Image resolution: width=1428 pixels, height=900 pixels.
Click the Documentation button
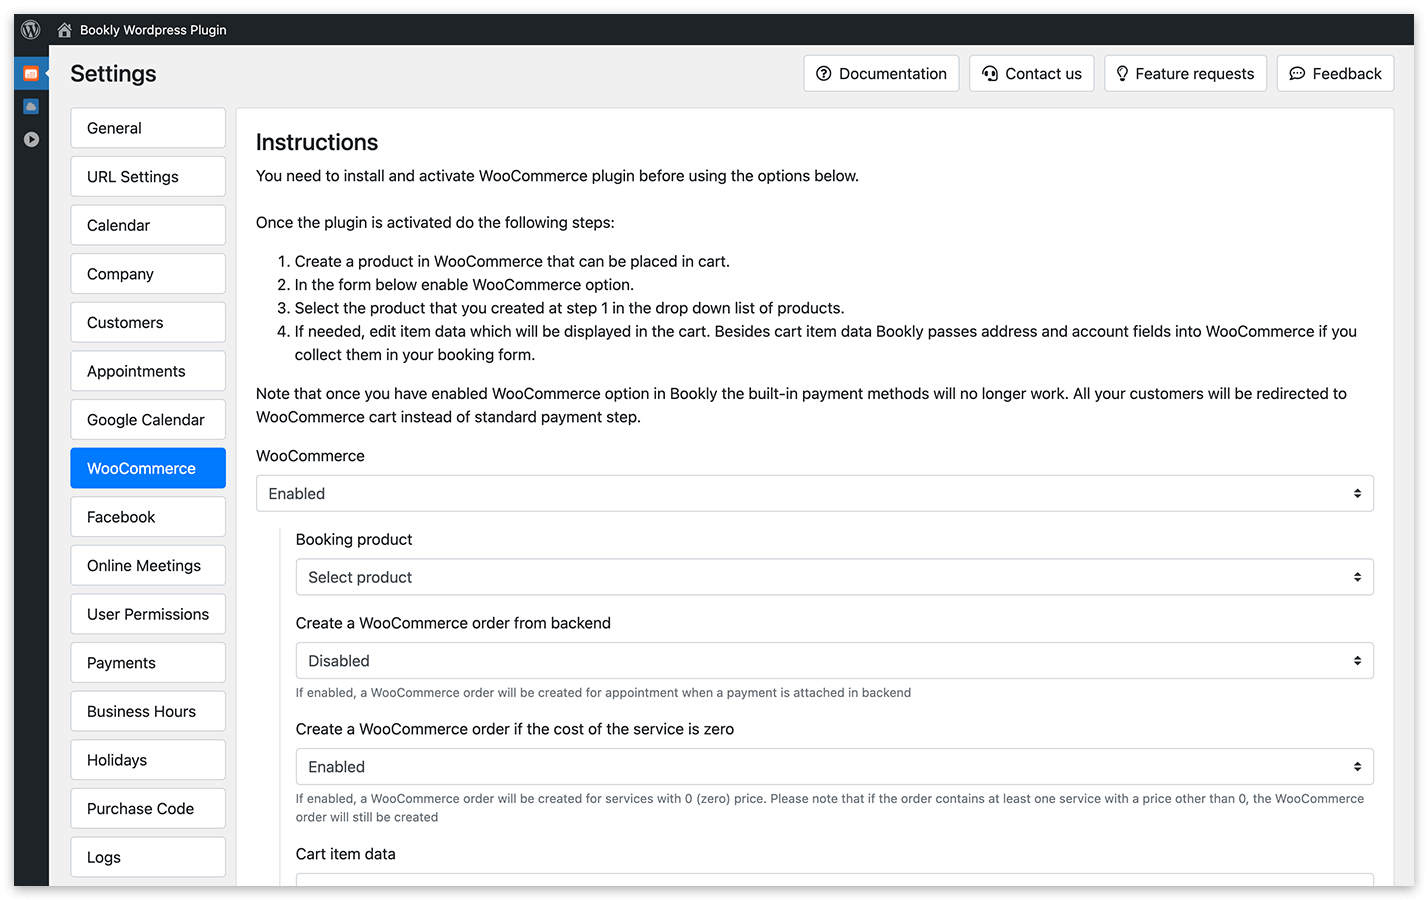coord(881,73)
